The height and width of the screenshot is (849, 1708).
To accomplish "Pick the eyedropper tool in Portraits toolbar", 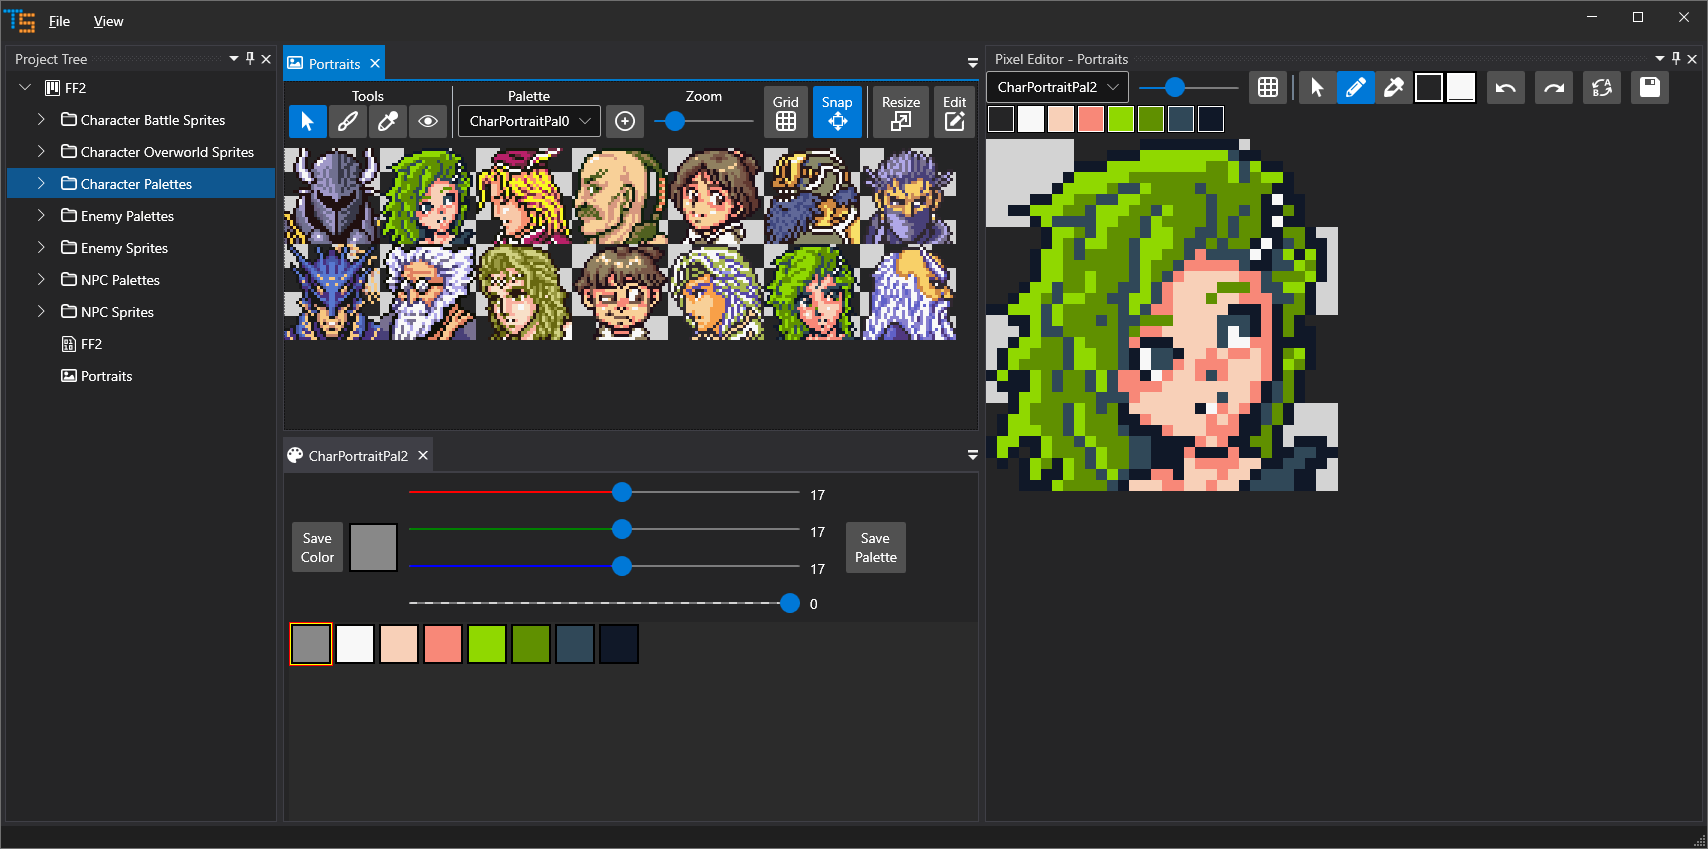I will coord(388,121).
